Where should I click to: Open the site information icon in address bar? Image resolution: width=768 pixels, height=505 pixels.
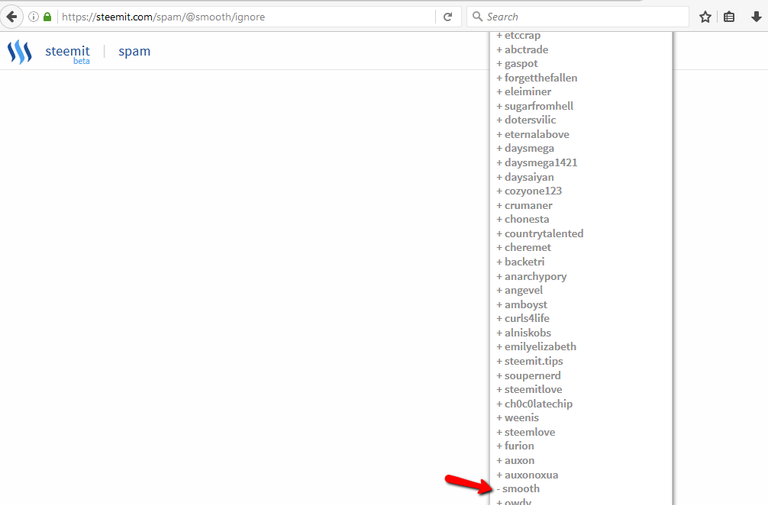(33, 17)
